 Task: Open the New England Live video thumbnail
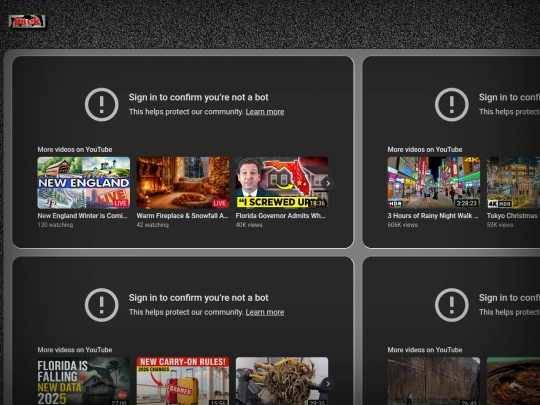84,183
